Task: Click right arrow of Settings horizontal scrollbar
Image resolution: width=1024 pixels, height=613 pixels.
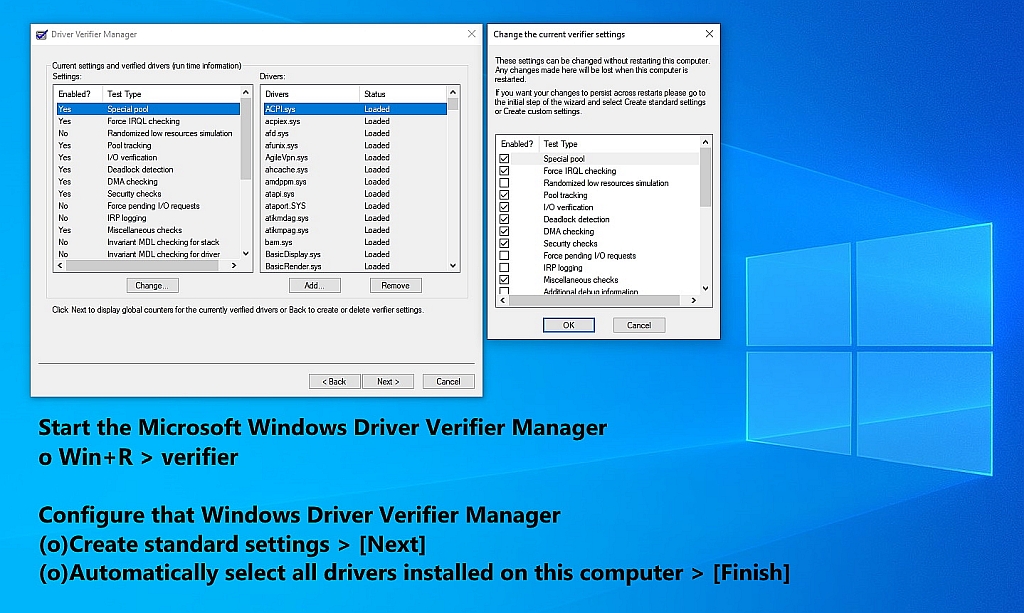Action: pos(234,266)
